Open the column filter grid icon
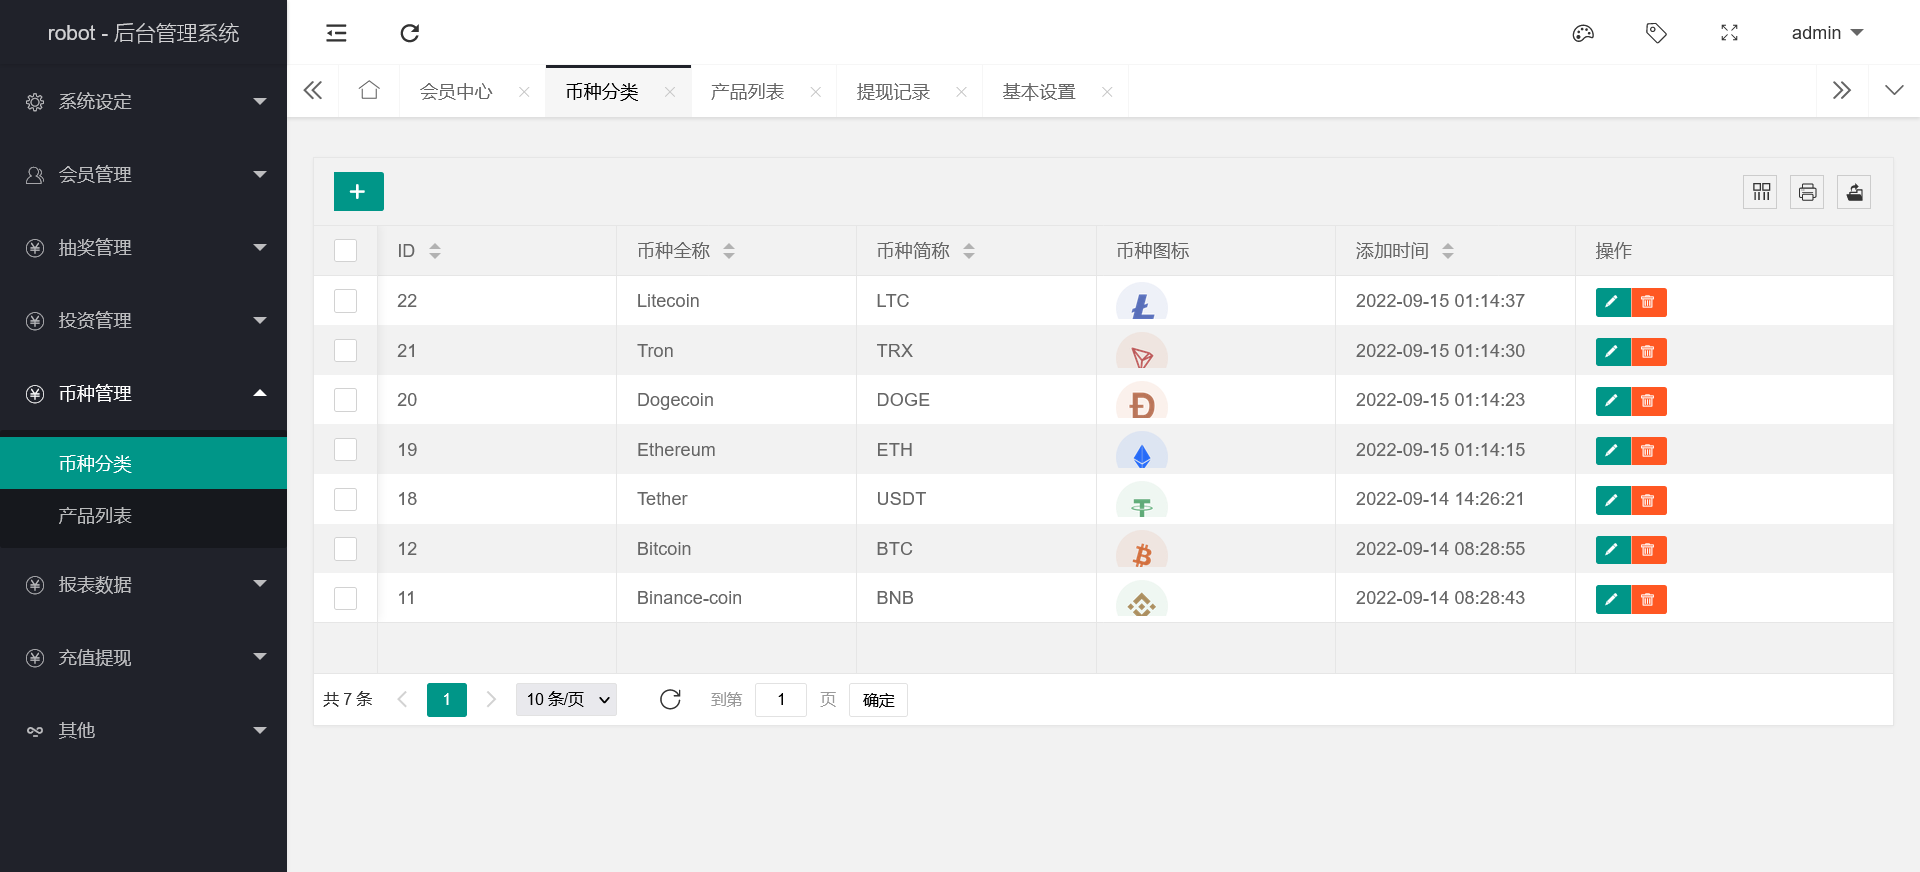The width and height of the screenshot is (1920, 872). pyautogui.click(x=1760, y=192)
